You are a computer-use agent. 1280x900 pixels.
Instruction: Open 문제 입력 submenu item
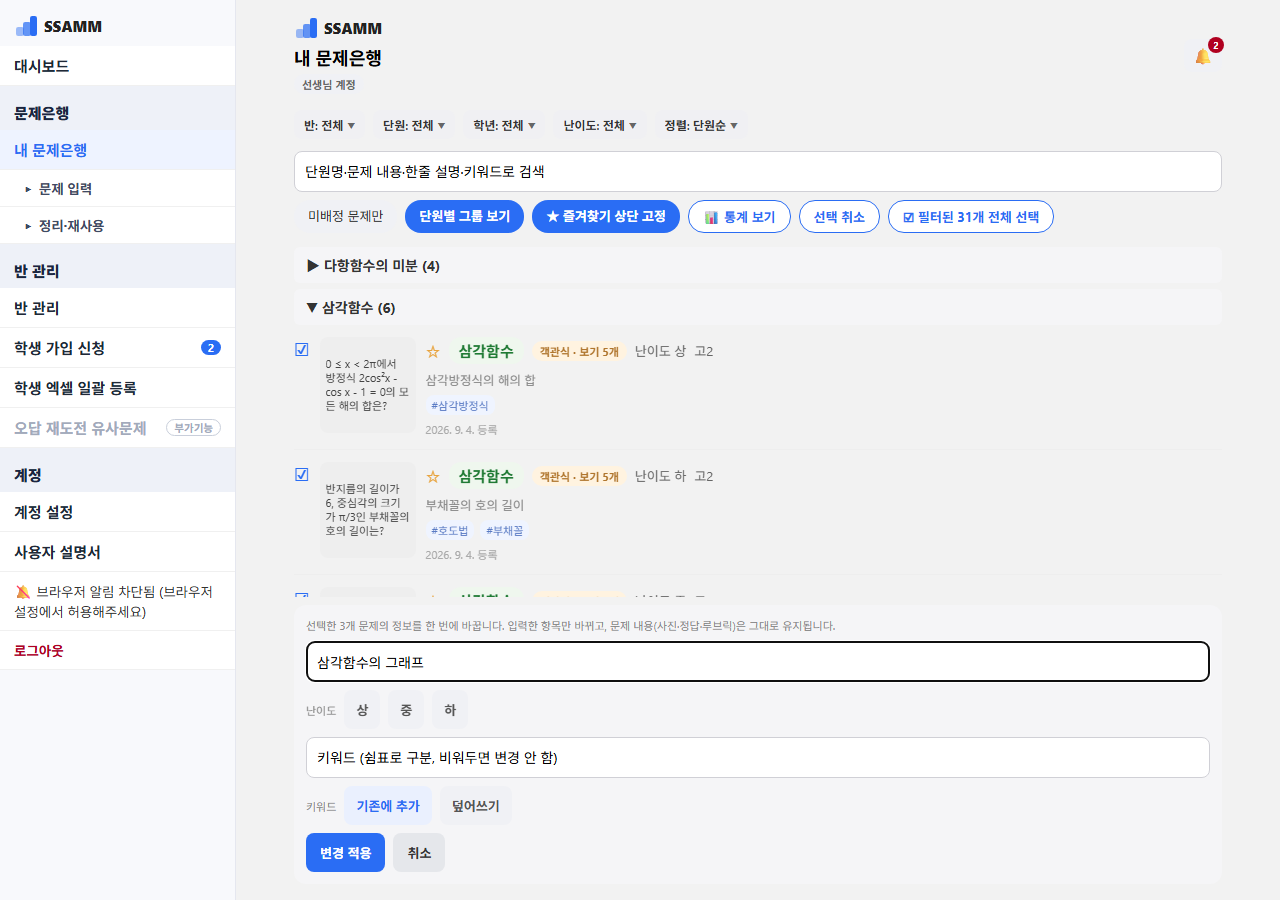coord(118,188)
